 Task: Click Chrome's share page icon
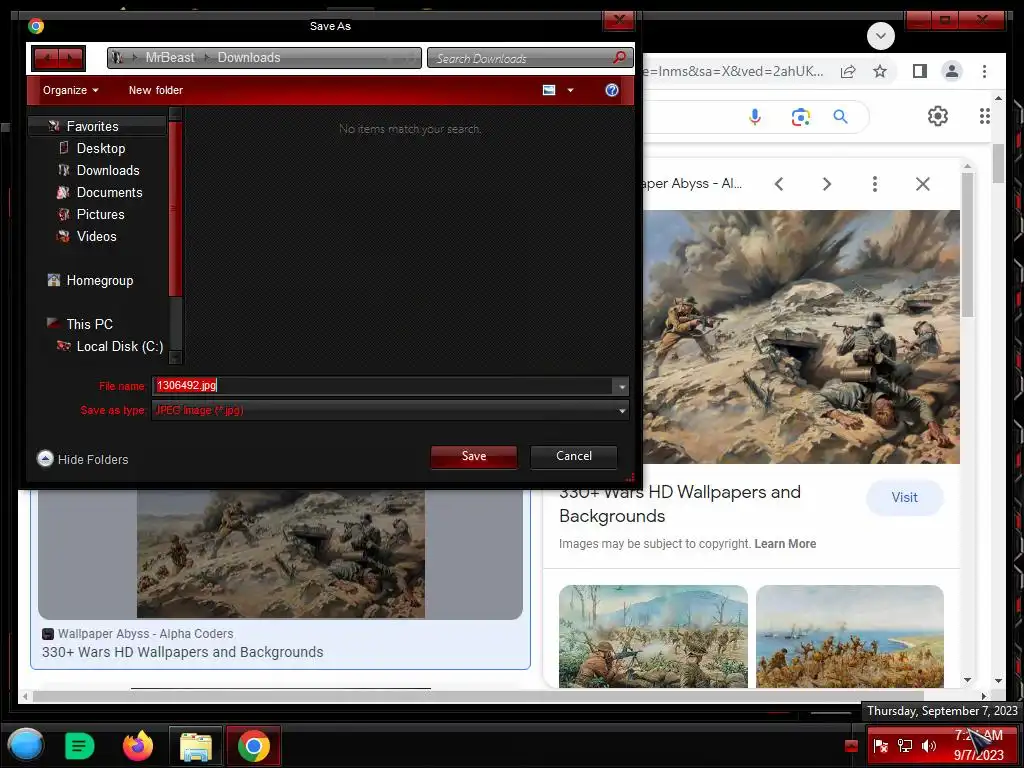(x=848, y=71)
